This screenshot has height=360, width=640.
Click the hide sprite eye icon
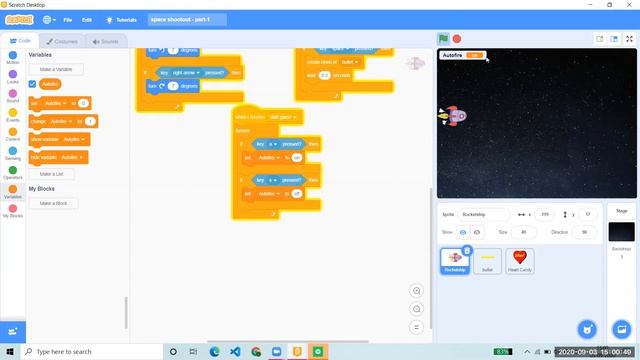click(x=476, y=232)
